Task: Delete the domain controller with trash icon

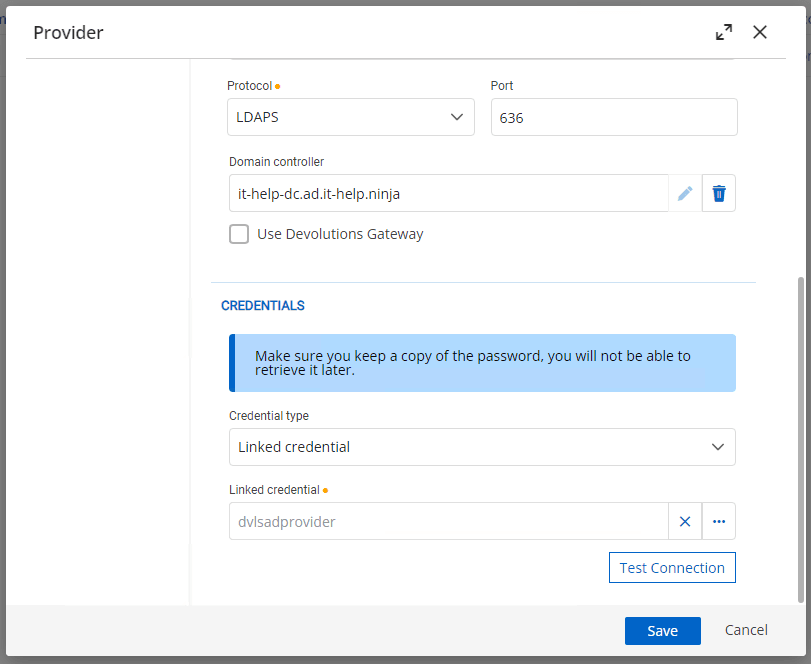Action: pos(718,193)
